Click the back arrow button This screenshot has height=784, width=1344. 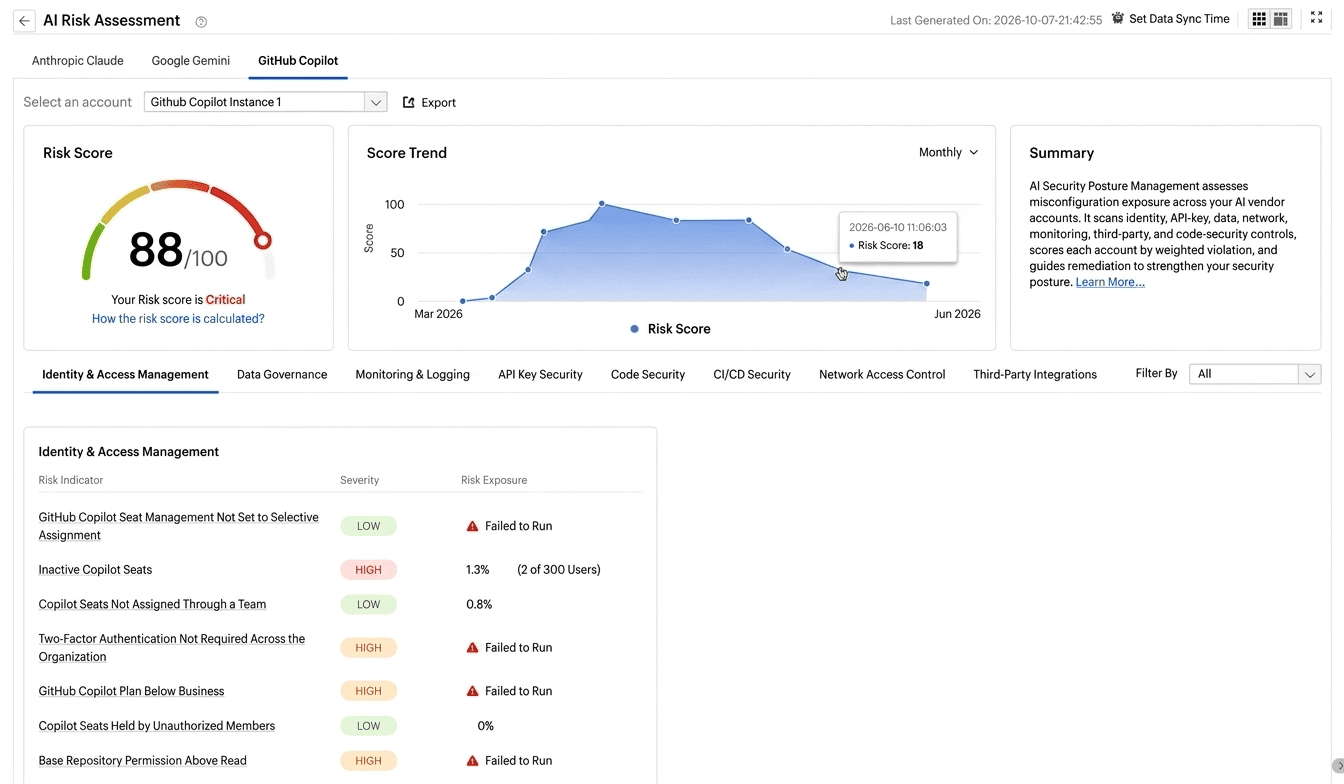click(24, 21)
